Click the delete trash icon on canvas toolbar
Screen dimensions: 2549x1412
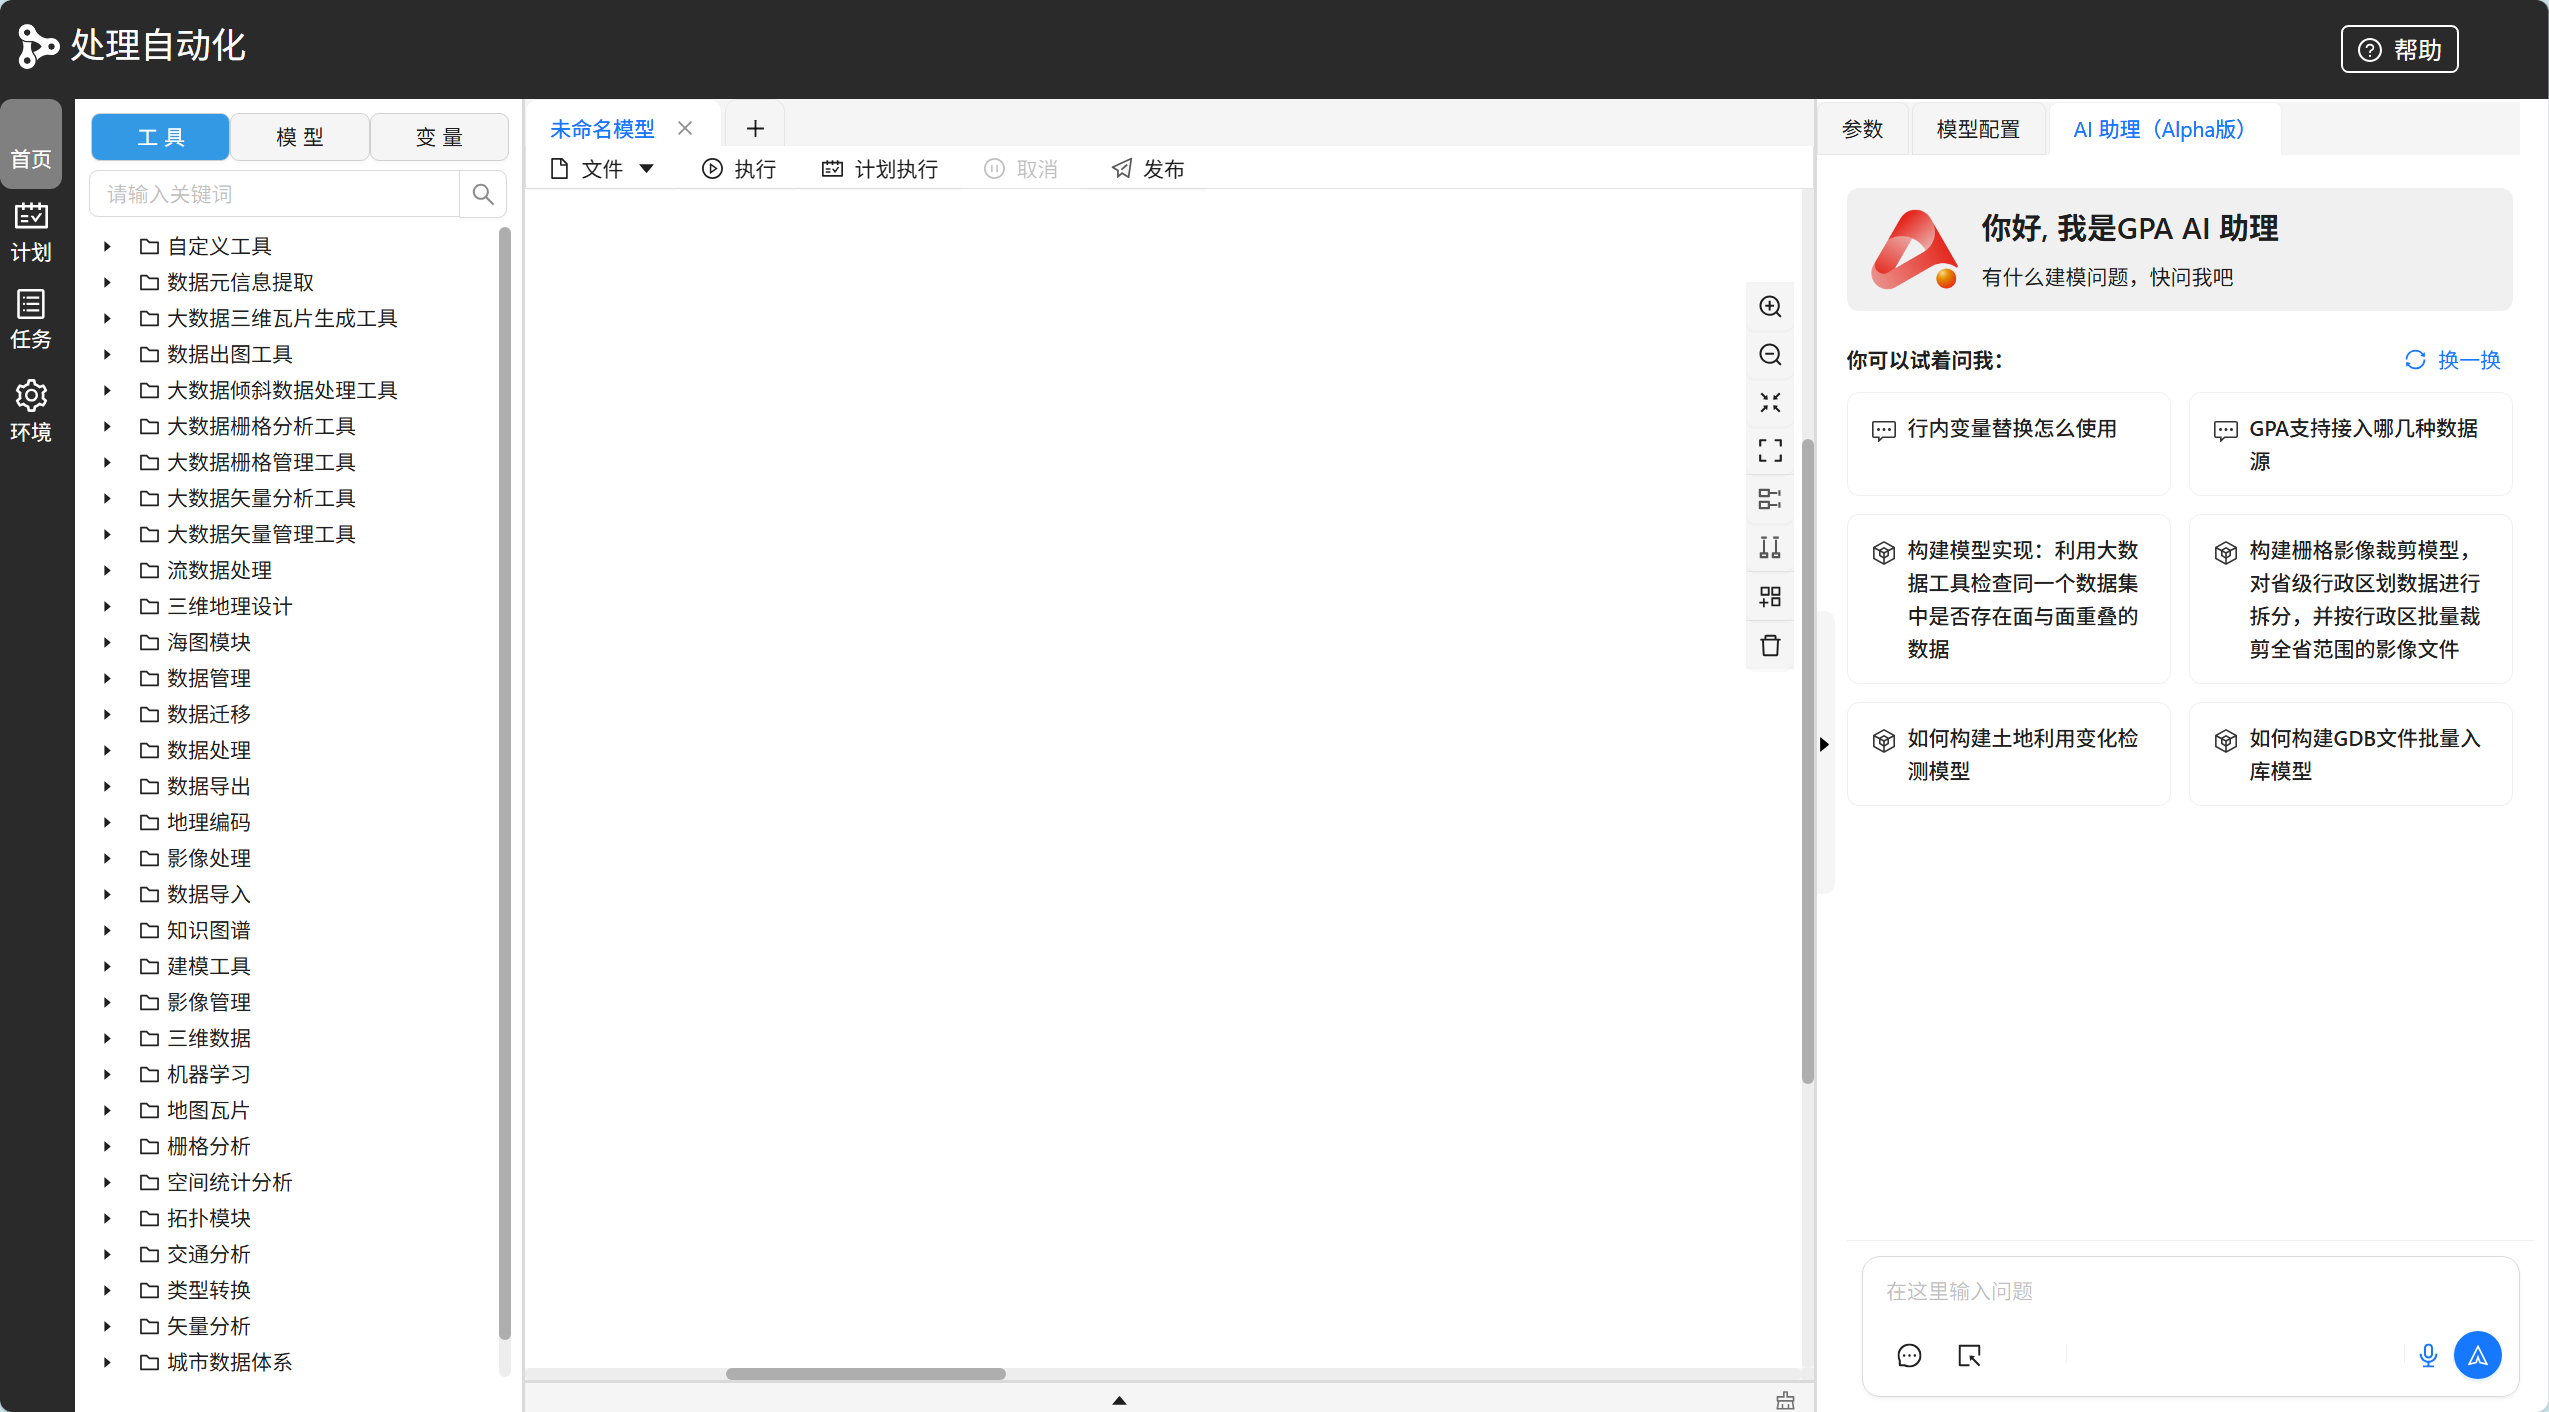1770,645
